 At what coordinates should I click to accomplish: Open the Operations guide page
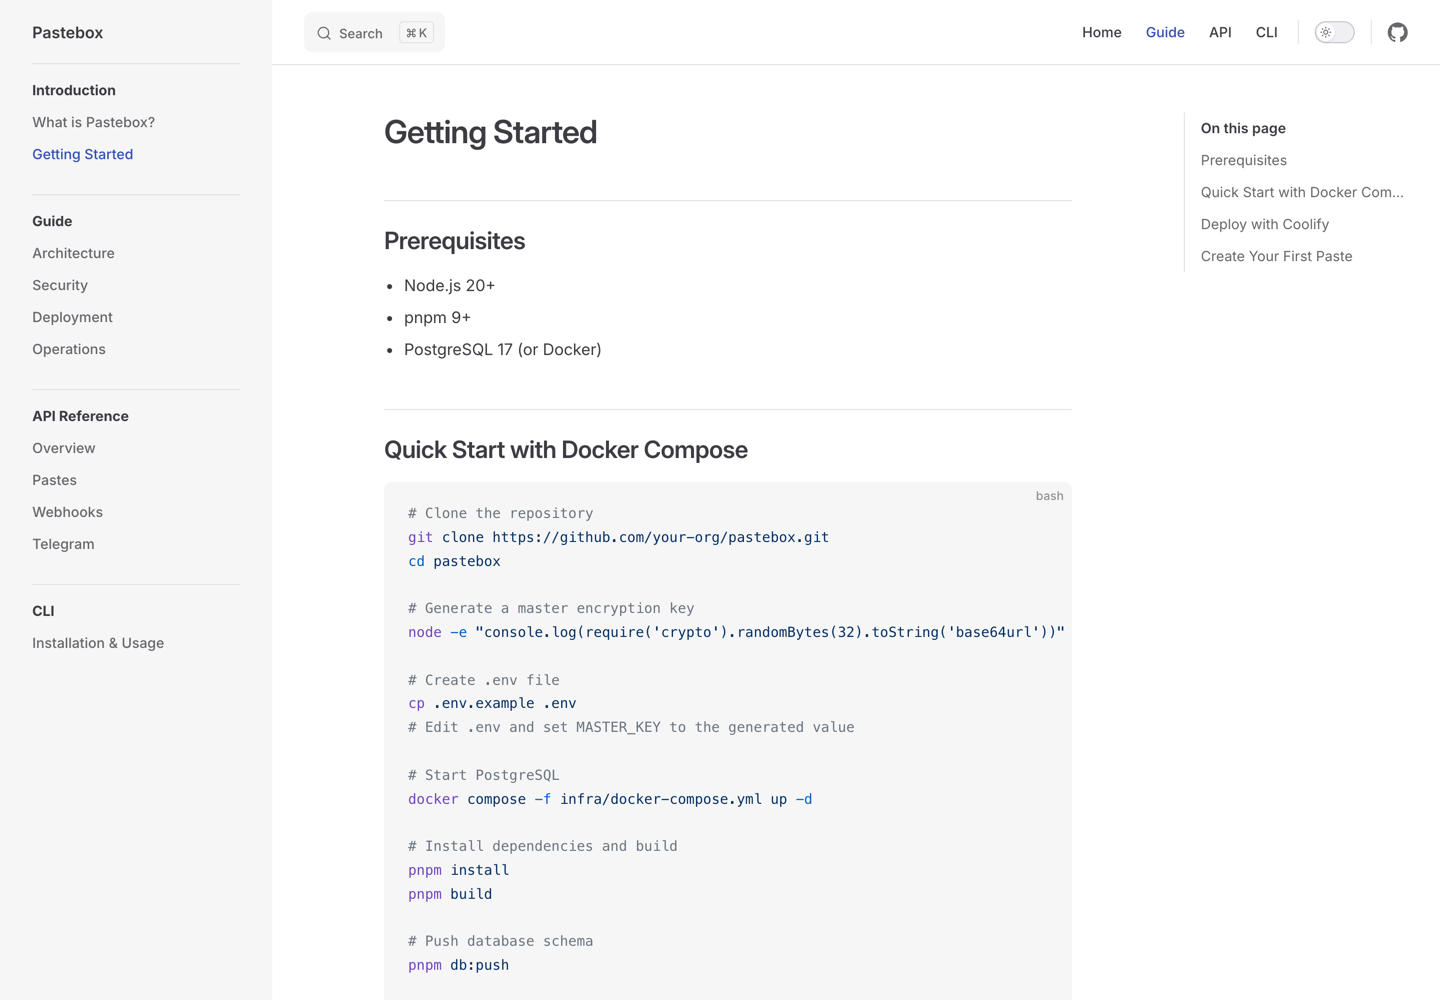pyautogui.click(x=68, y=349)
